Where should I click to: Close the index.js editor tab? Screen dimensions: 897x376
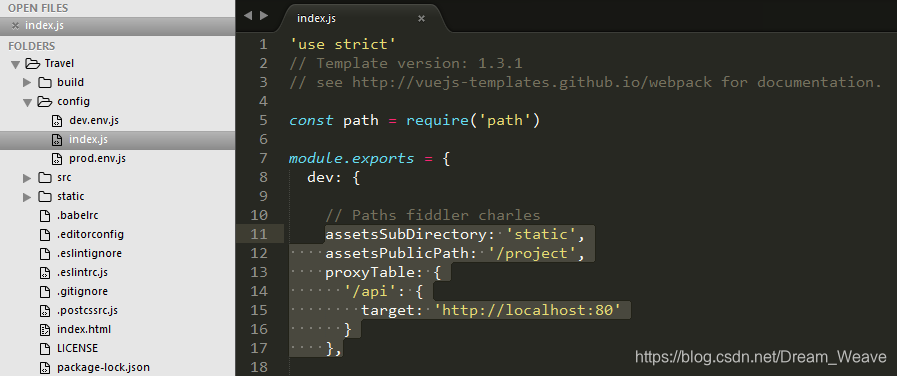coord(421,18)
